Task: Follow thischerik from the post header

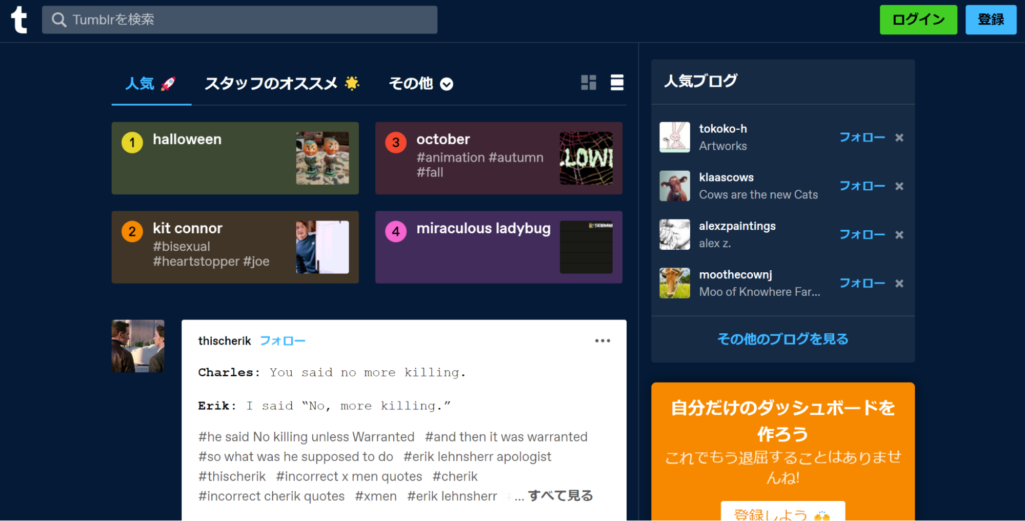Action: click(x=282, y=341)
